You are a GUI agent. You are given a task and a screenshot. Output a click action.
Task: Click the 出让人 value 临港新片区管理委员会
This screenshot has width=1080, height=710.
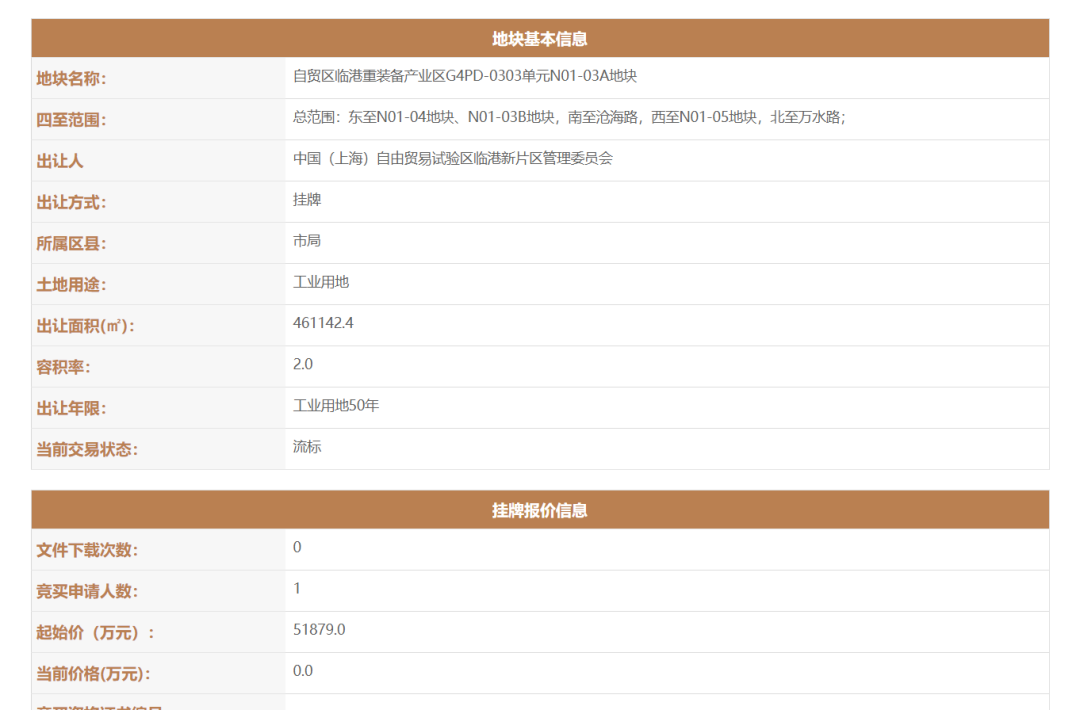click(x=453, y=158)
